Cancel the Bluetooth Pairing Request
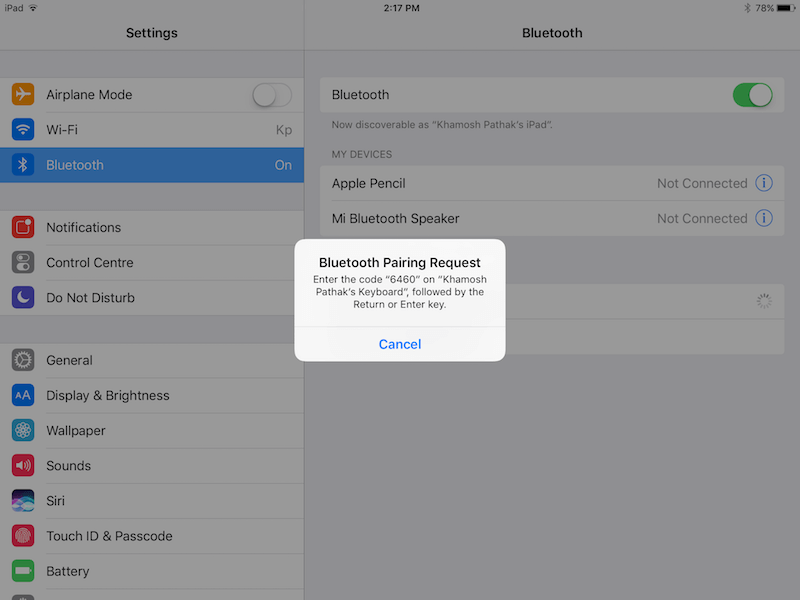This screenshot has height=600, width=800. [399, 343]
